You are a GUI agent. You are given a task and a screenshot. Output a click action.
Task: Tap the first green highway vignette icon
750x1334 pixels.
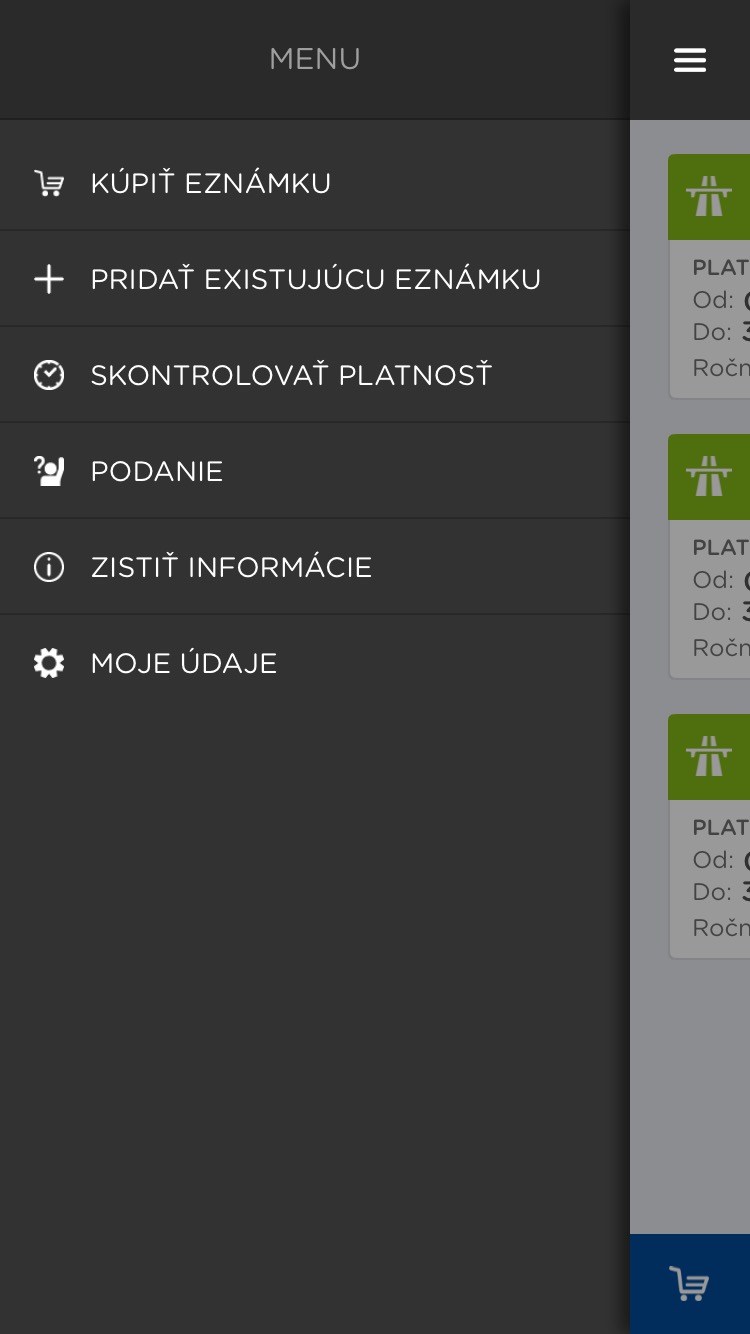[x=709, y=197]
